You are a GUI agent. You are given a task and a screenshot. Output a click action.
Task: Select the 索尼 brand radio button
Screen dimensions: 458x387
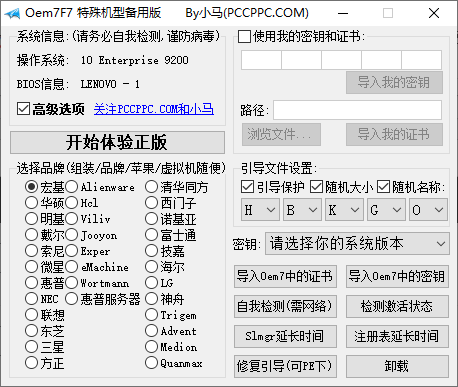click(31, 251)
